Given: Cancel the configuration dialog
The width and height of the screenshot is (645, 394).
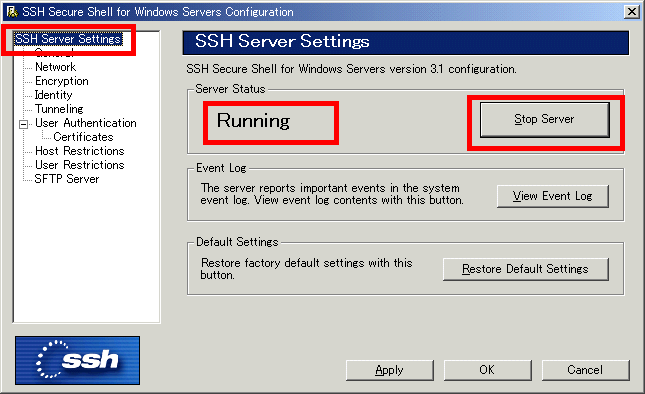Looking at the screenshot, I should tap(585, 370).
